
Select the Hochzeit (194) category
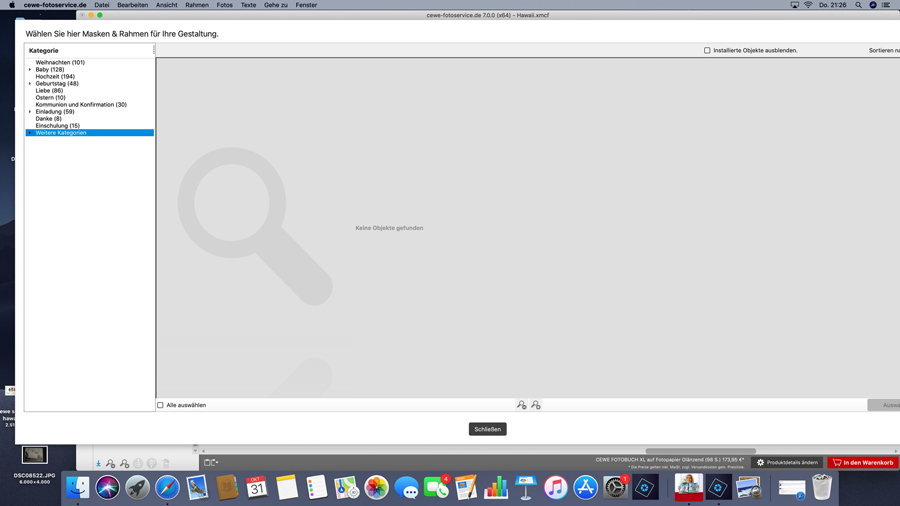coord(55,76)
